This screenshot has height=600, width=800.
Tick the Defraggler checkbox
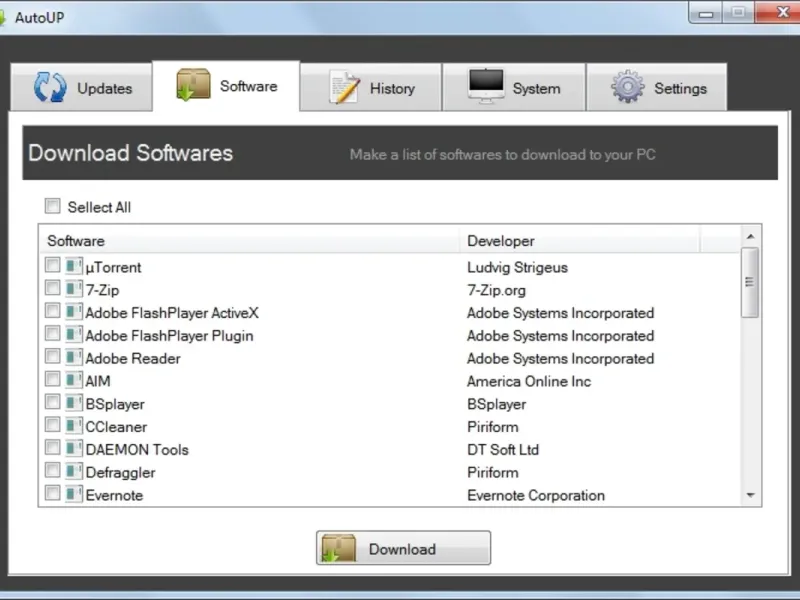point(52,470)
